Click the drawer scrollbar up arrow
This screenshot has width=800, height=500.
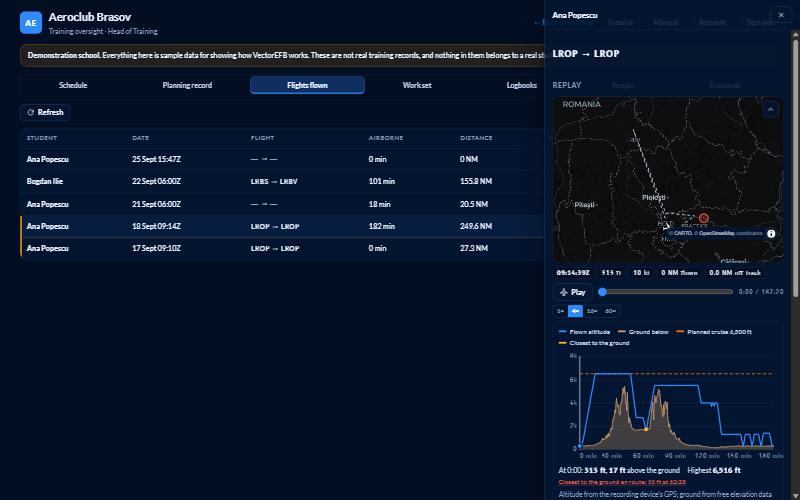[x=795, y=34]
